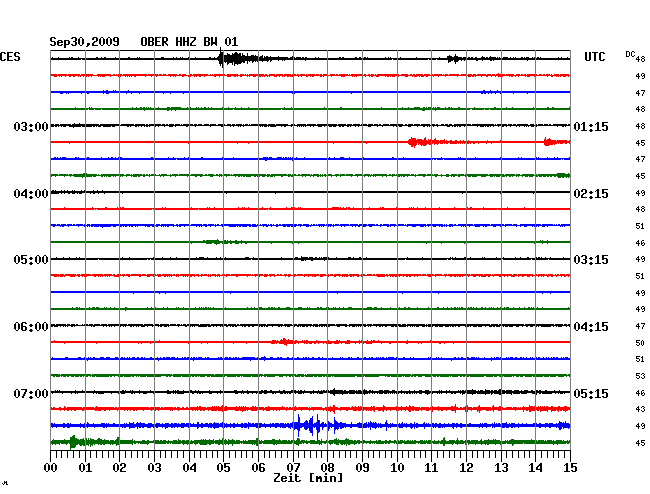Click minute 07 on the time axis
Image resolution: width=650 pixels, height=494 pixels.
293,467
